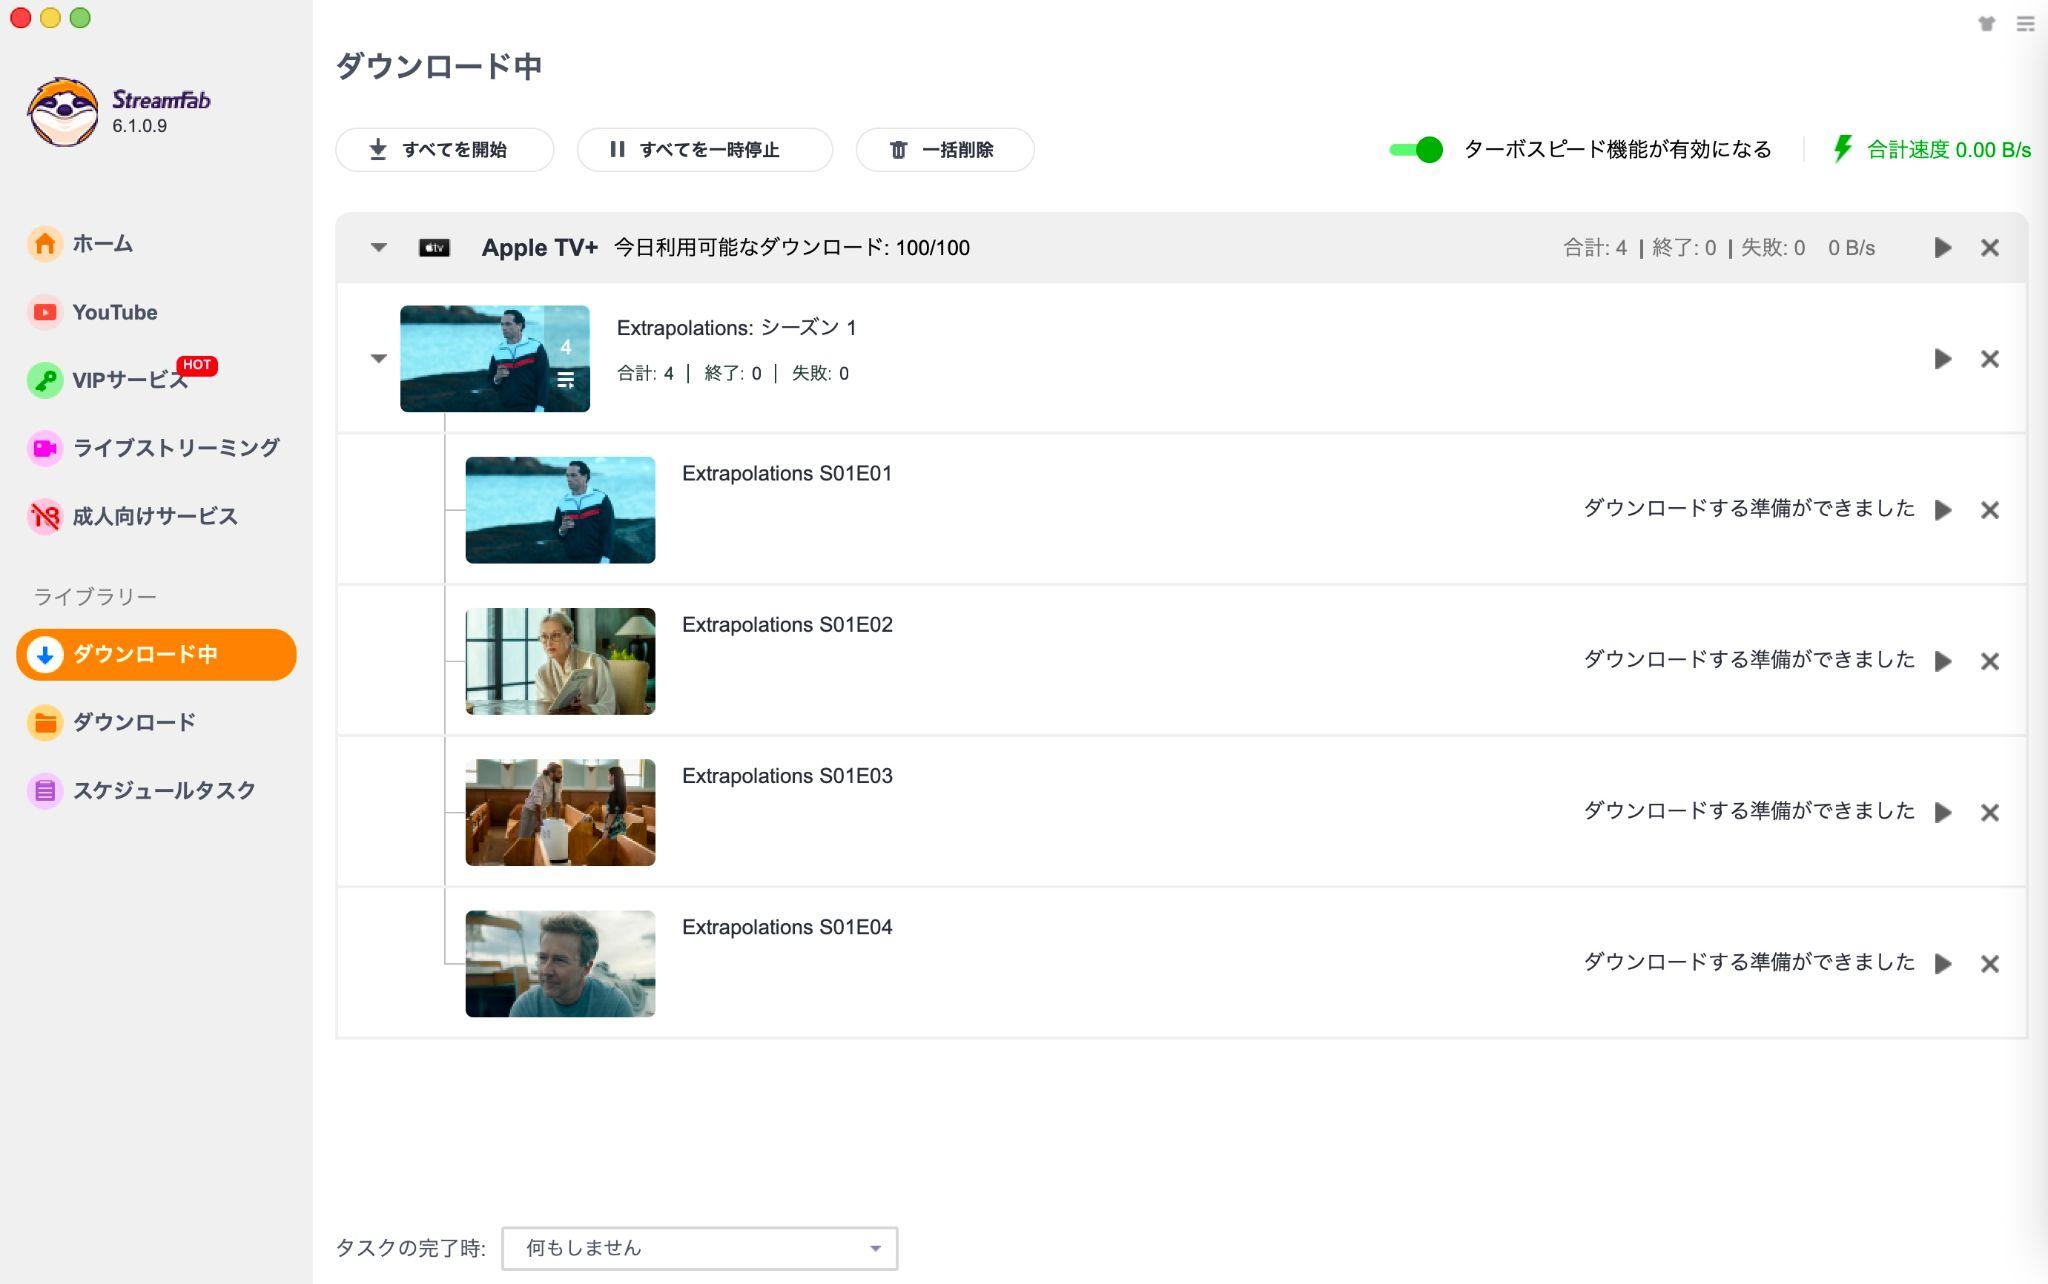Click S01E01 ダウンロードする準備ができました status
The height and width of the screenshot is (1284, 2048).
[x=1749, y=508]
